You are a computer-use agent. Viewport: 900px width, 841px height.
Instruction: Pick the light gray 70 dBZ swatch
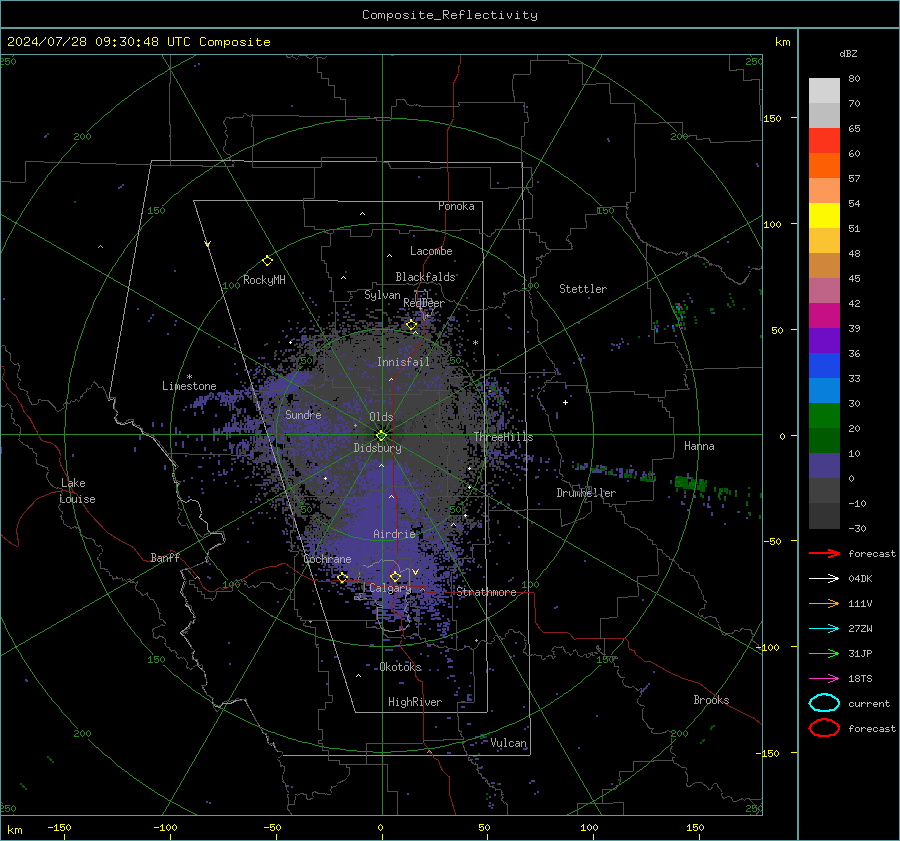point(824,115)
